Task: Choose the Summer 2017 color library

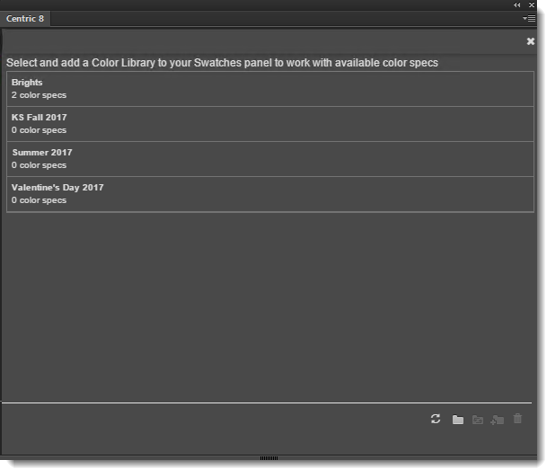Action: (x=270, y=159)
